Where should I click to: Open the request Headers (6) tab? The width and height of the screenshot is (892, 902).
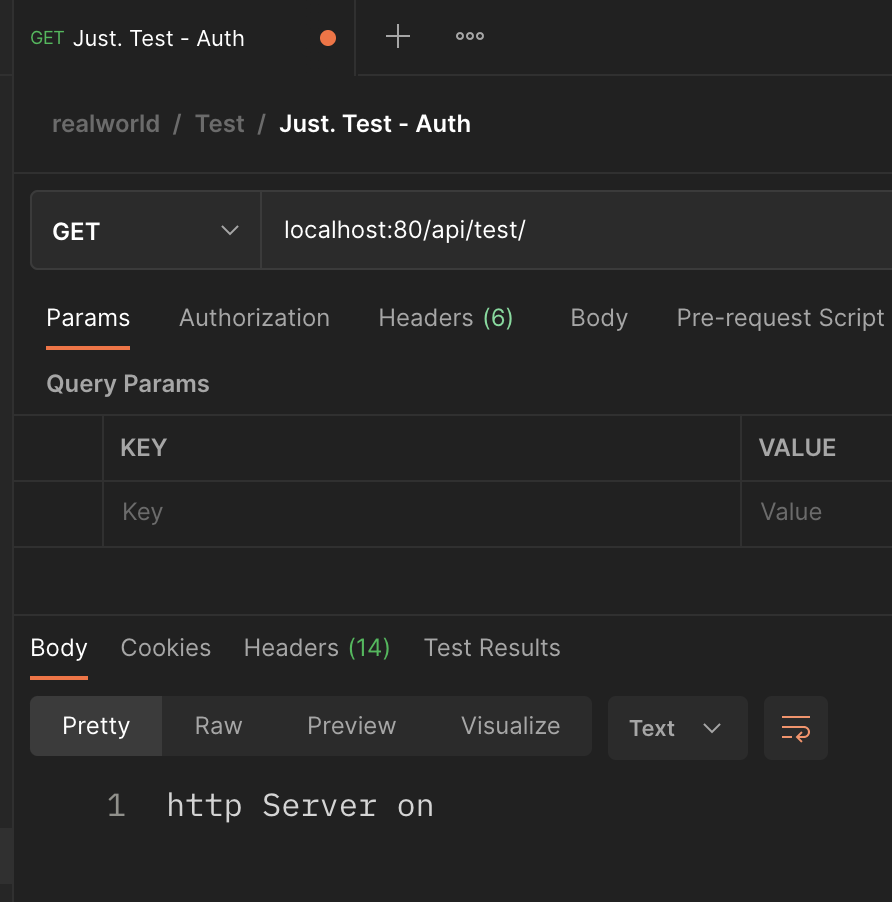(x=446, y=318)
